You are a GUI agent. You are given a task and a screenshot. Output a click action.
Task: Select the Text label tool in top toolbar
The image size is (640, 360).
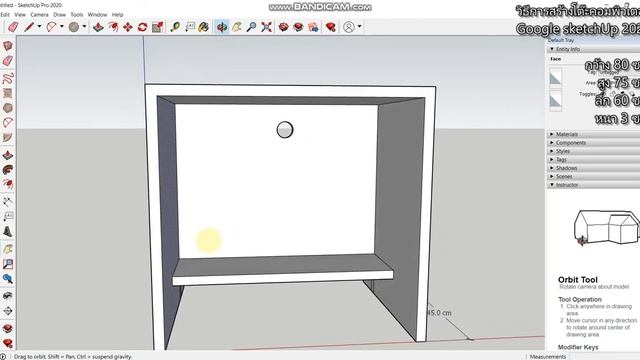click(190, 27)
